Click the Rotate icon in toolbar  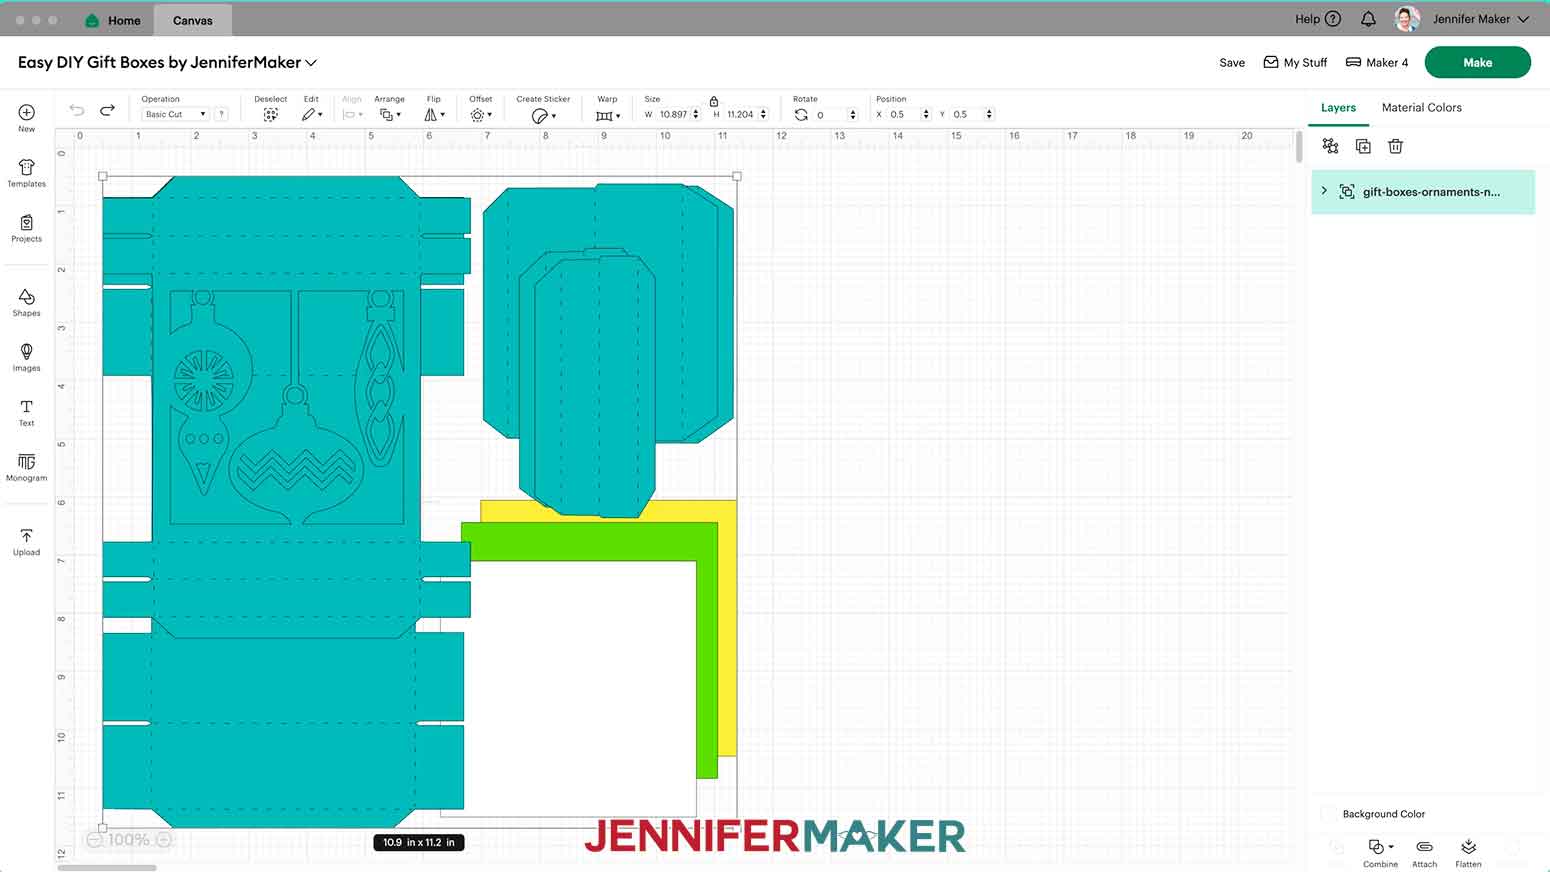(801, 115)
